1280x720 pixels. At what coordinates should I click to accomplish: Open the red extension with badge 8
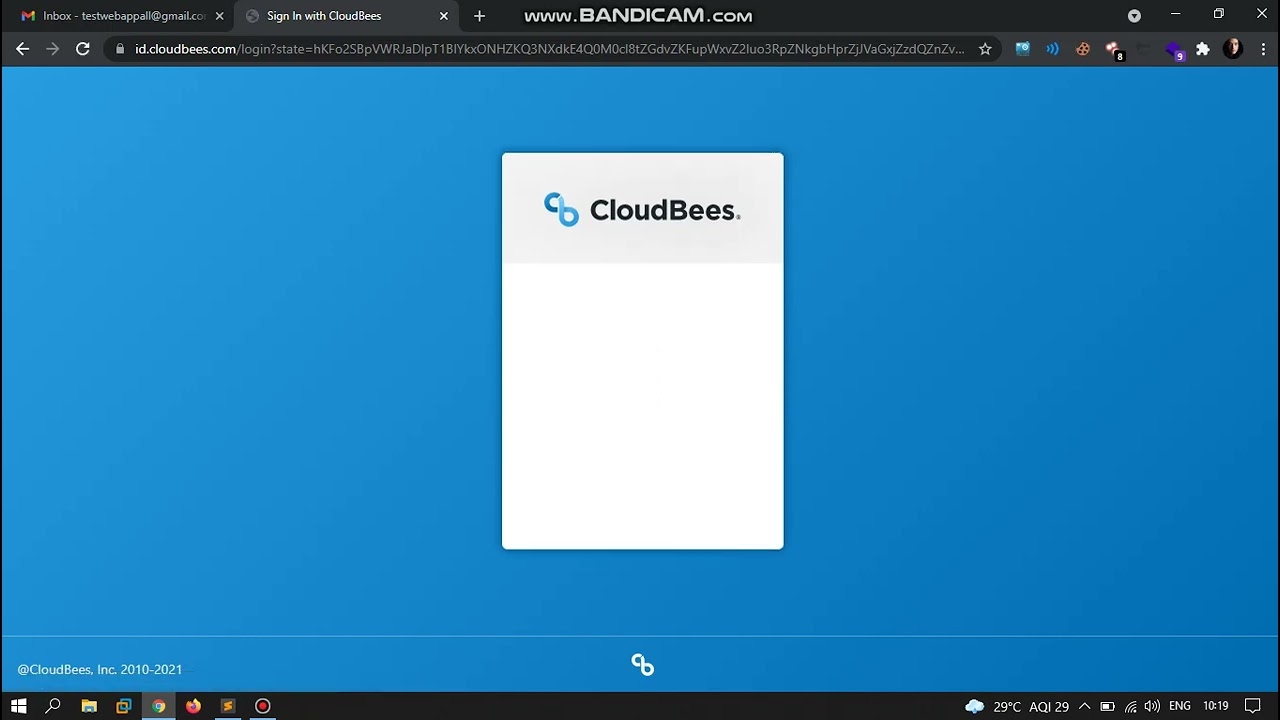1114,50
